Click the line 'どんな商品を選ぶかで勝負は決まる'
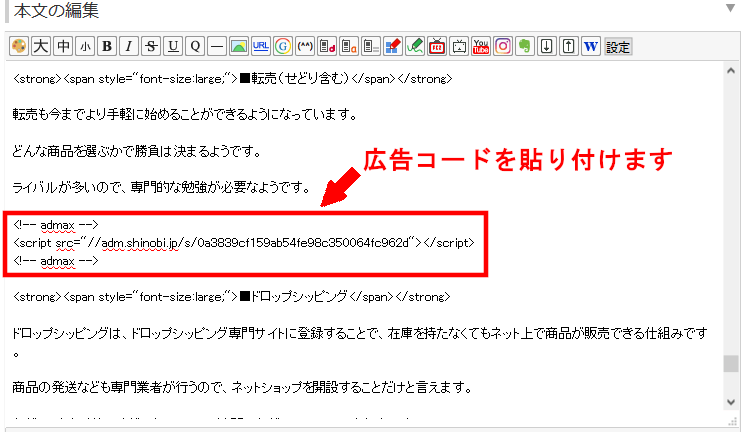This screenshot has width=744, height=432. [x=136, y=151]
